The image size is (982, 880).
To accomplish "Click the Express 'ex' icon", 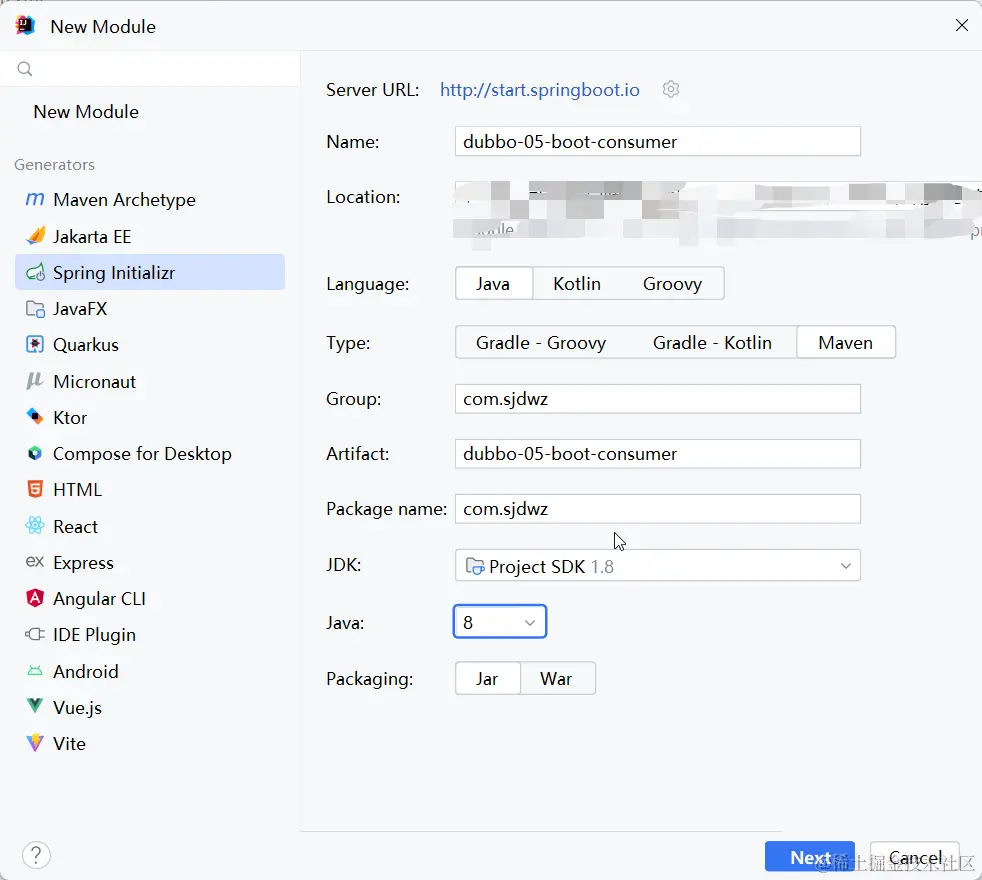I will coord(34,562).
